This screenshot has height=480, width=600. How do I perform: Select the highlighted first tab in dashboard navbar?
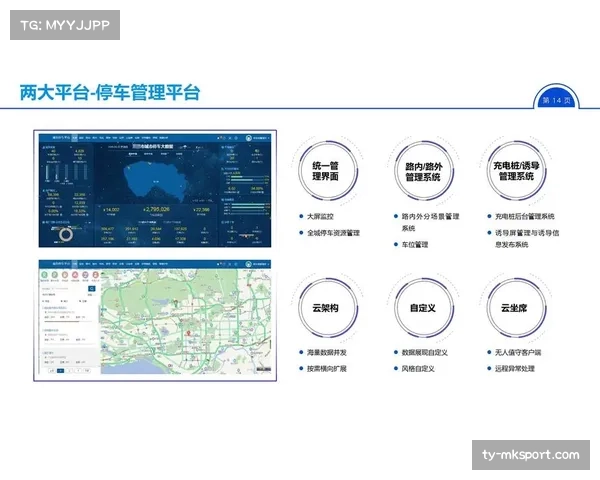click(75, 138)
